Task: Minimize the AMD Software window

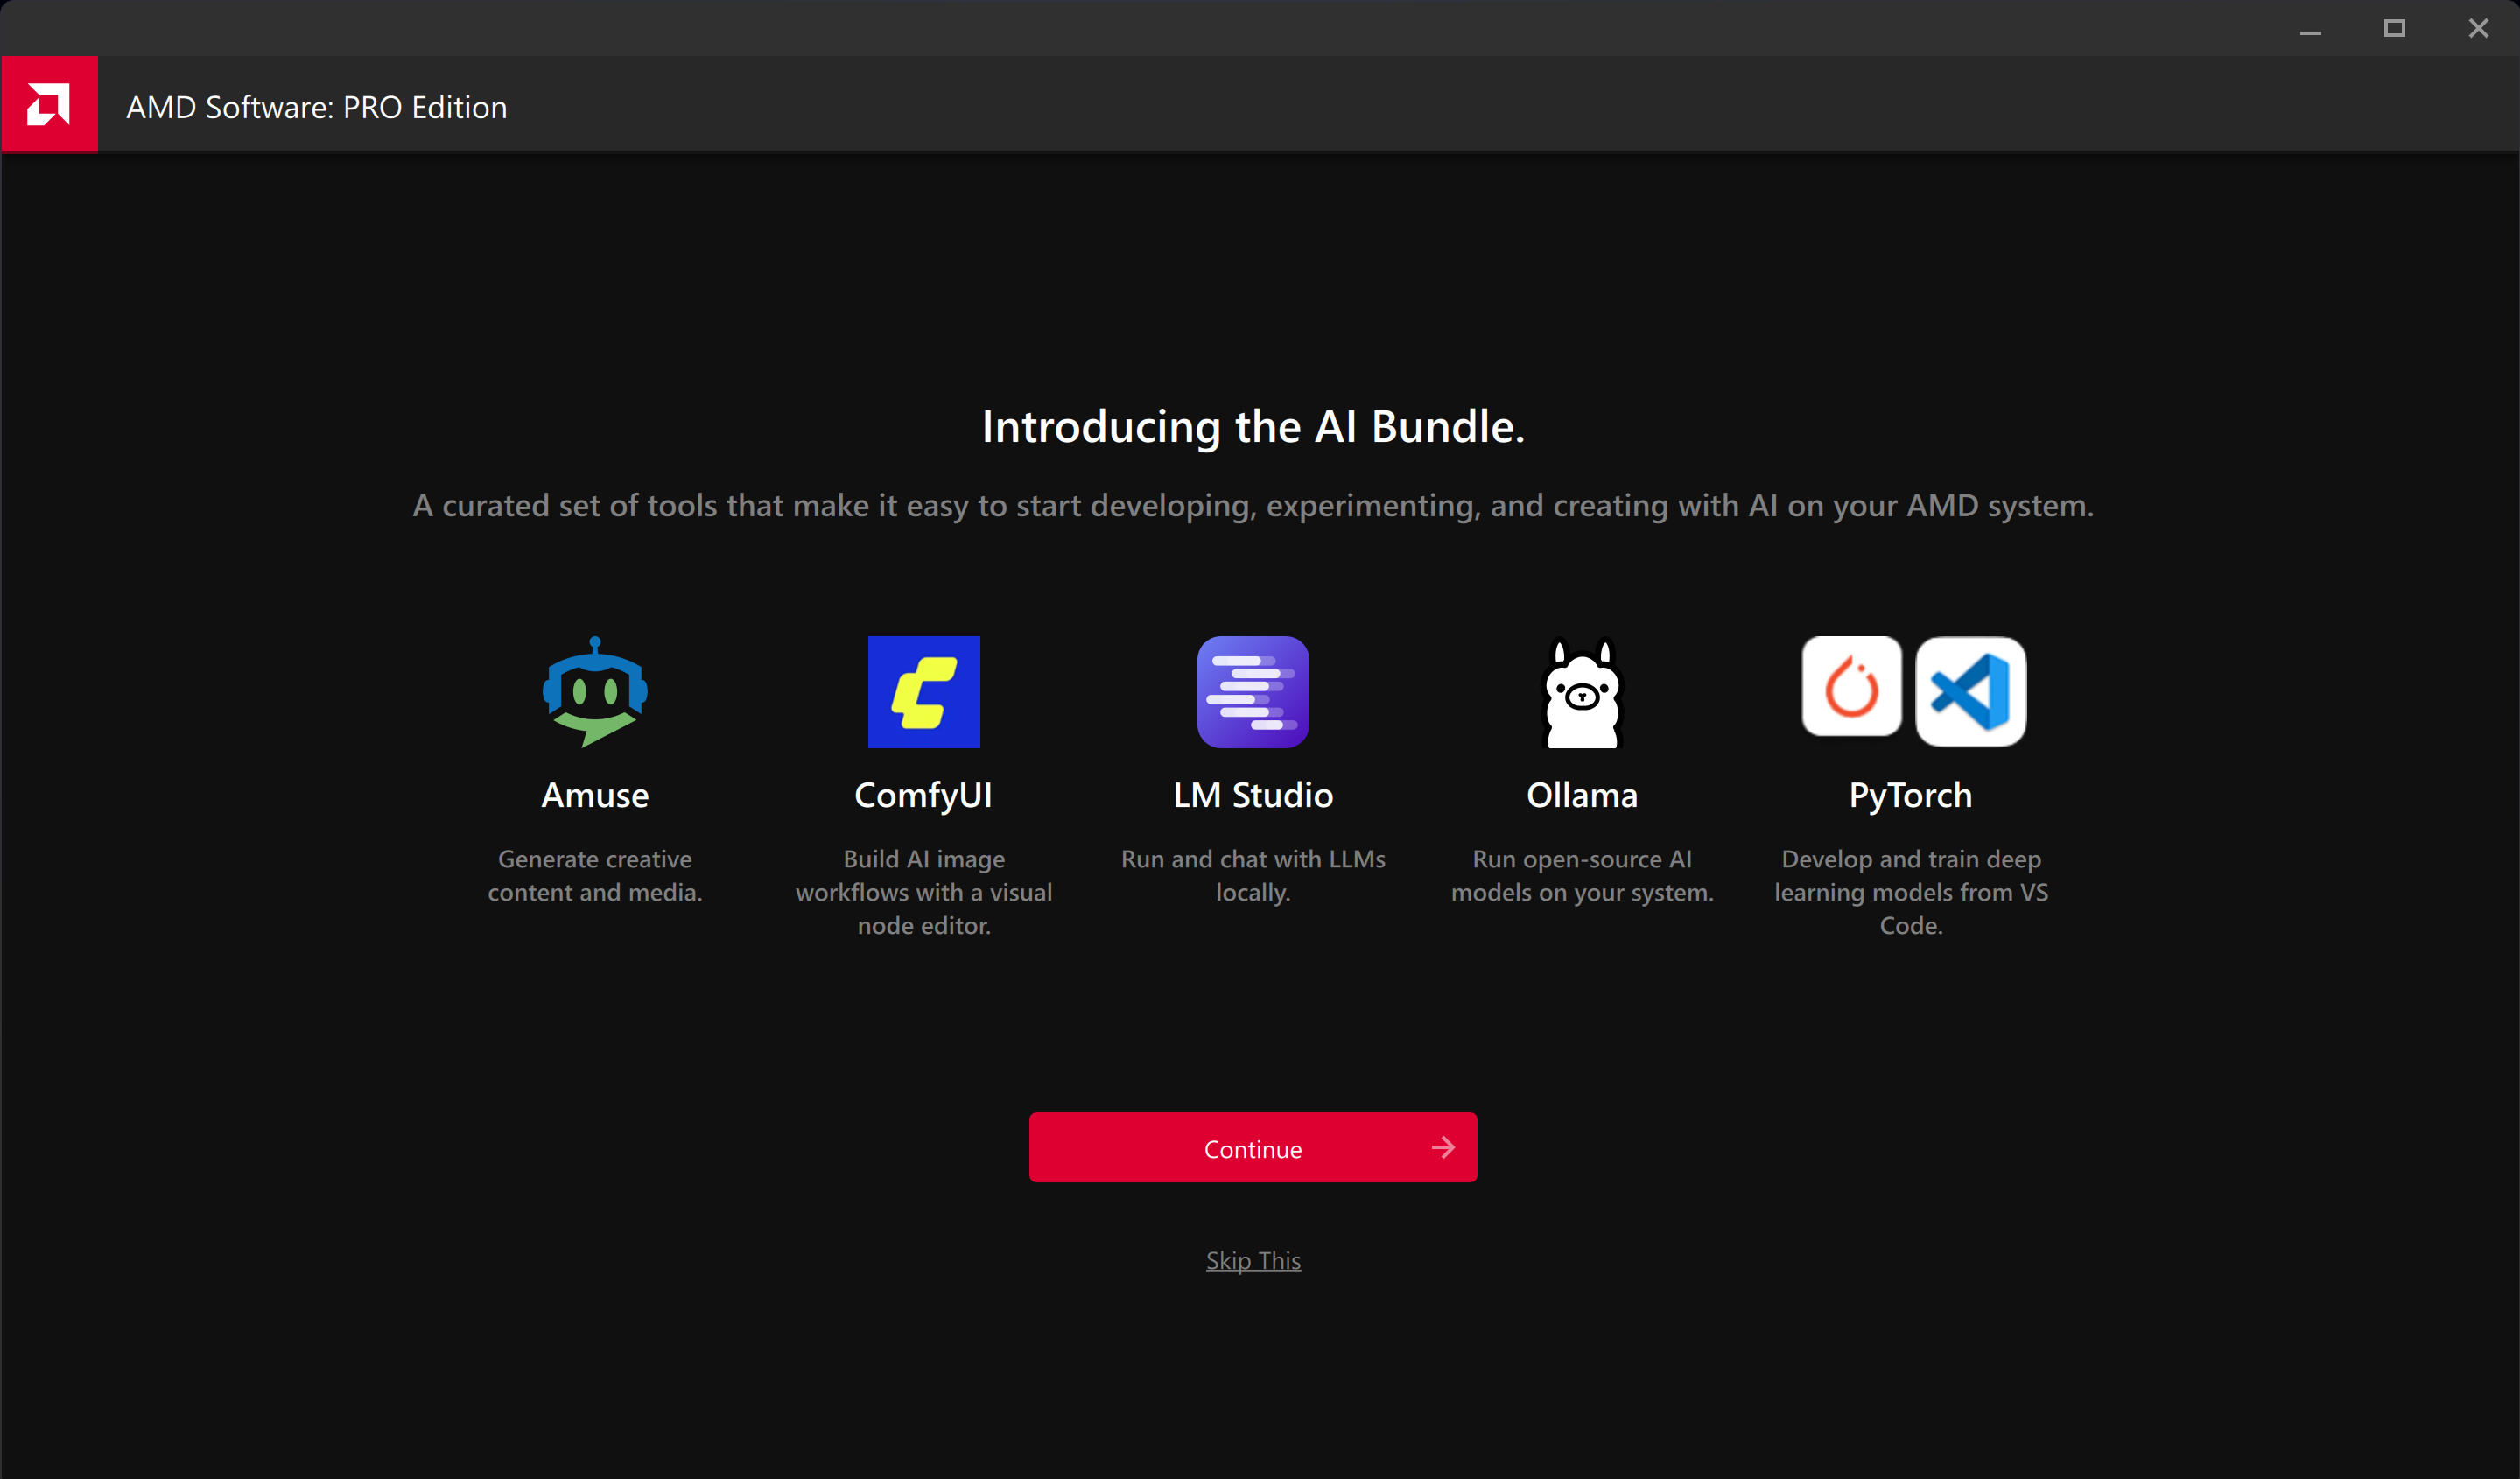Action: point(2310,29)
